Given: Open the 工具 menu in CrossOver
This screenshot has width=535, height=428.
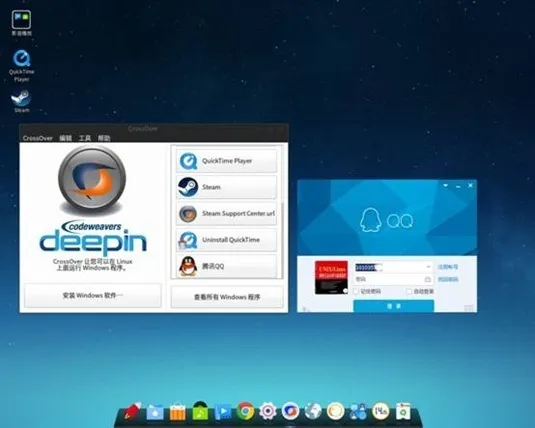Looking at the screenshot, I should pyautogui.click(x=85, y=138).
